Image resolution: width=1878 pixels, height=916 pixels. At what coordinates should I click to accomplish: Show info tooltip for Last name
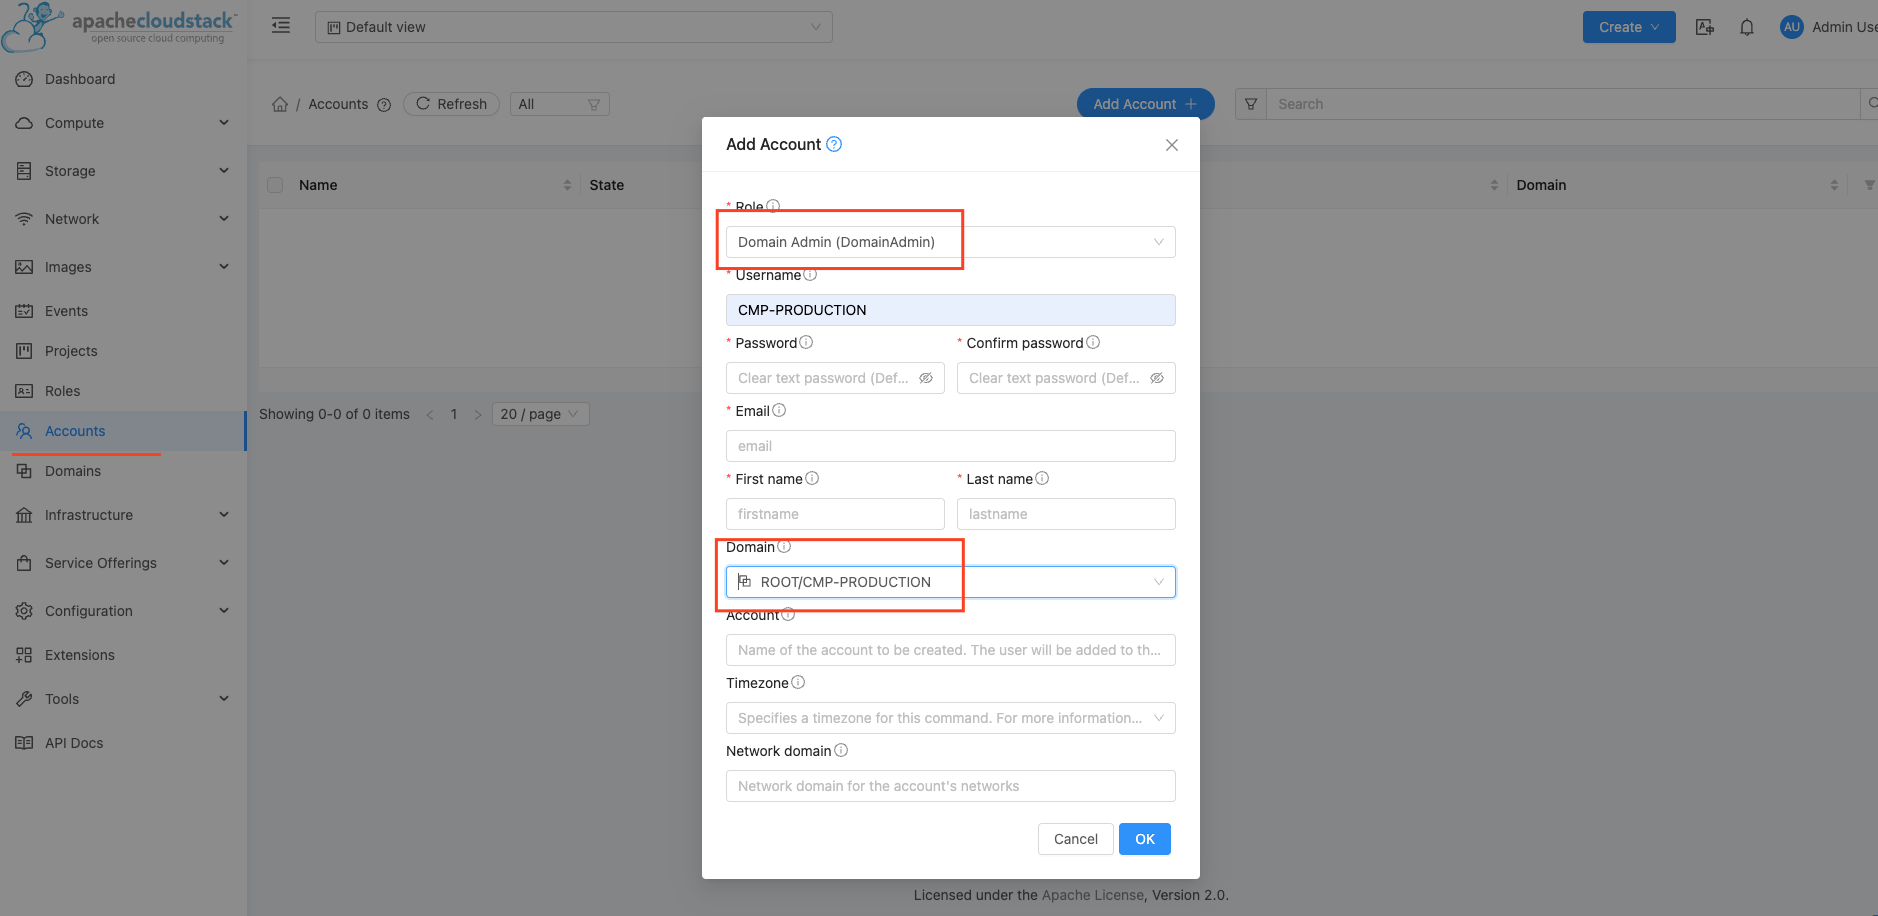1042,478
